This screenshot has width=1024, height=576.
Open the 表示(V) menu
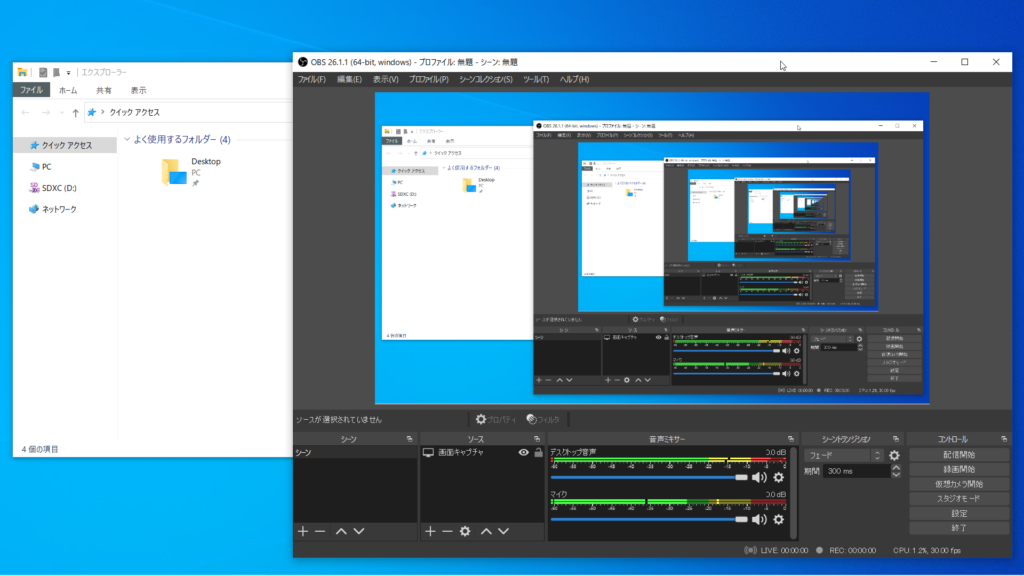coord(385,79)
